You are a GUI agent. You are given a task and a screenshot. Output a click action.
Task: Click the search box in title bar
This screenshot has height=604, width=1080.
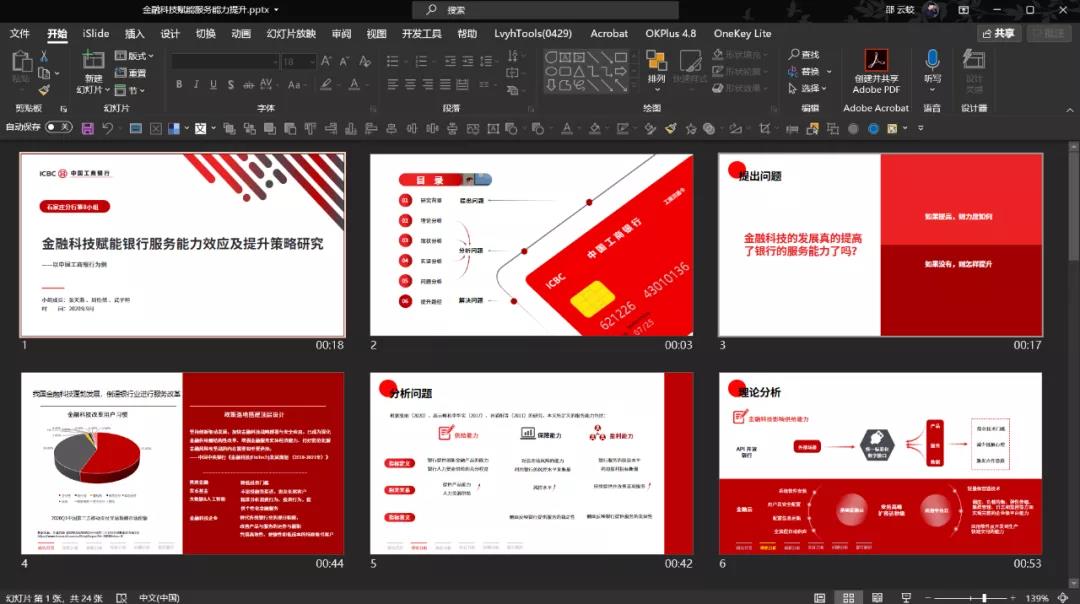(545, 10)
